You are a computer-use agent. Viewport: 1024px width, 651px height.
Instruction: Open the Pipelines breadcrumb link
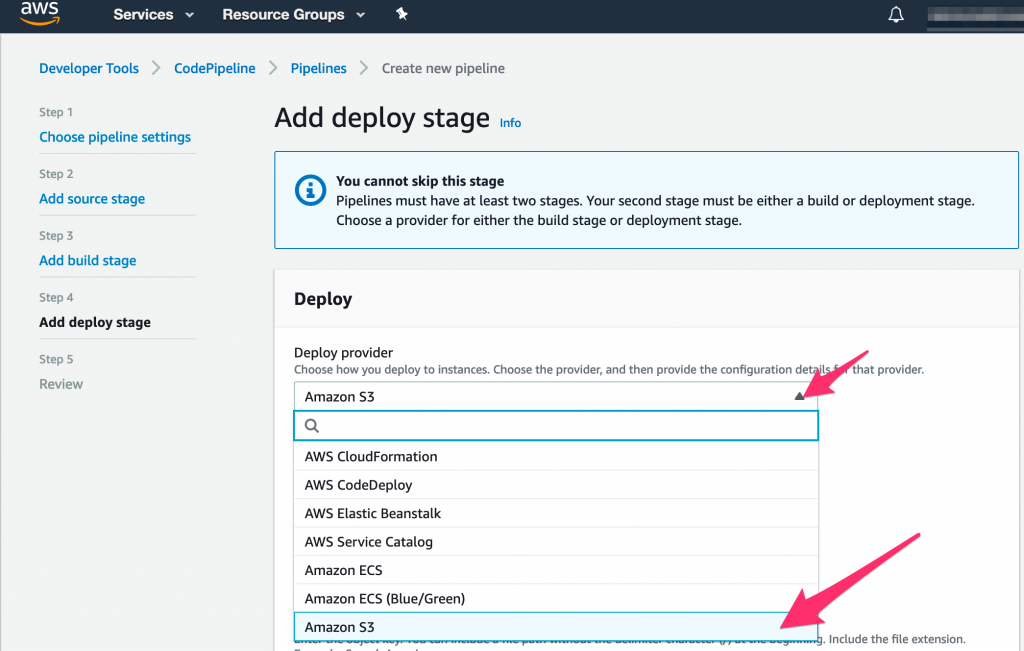coord(318,68)
